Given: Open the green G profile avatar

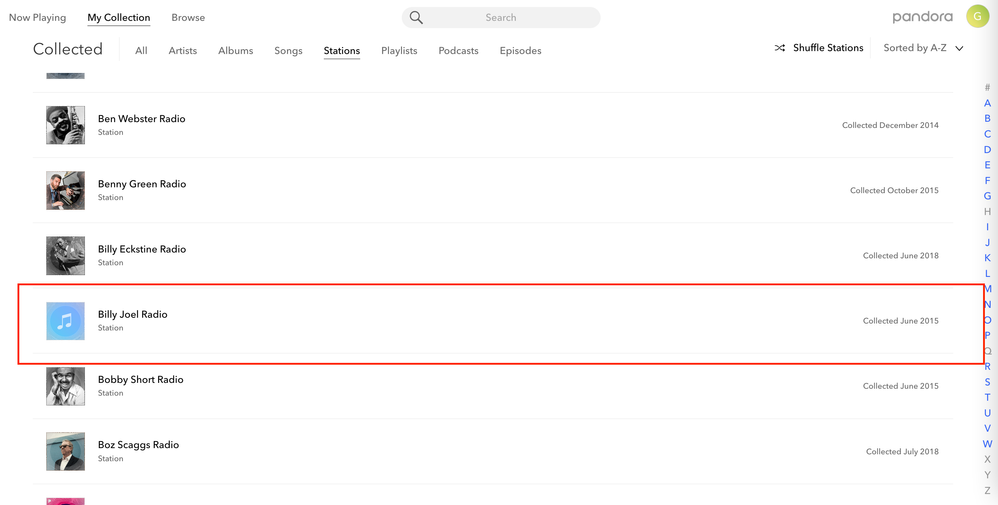Looking at the screenshot, I should point(977,17).
